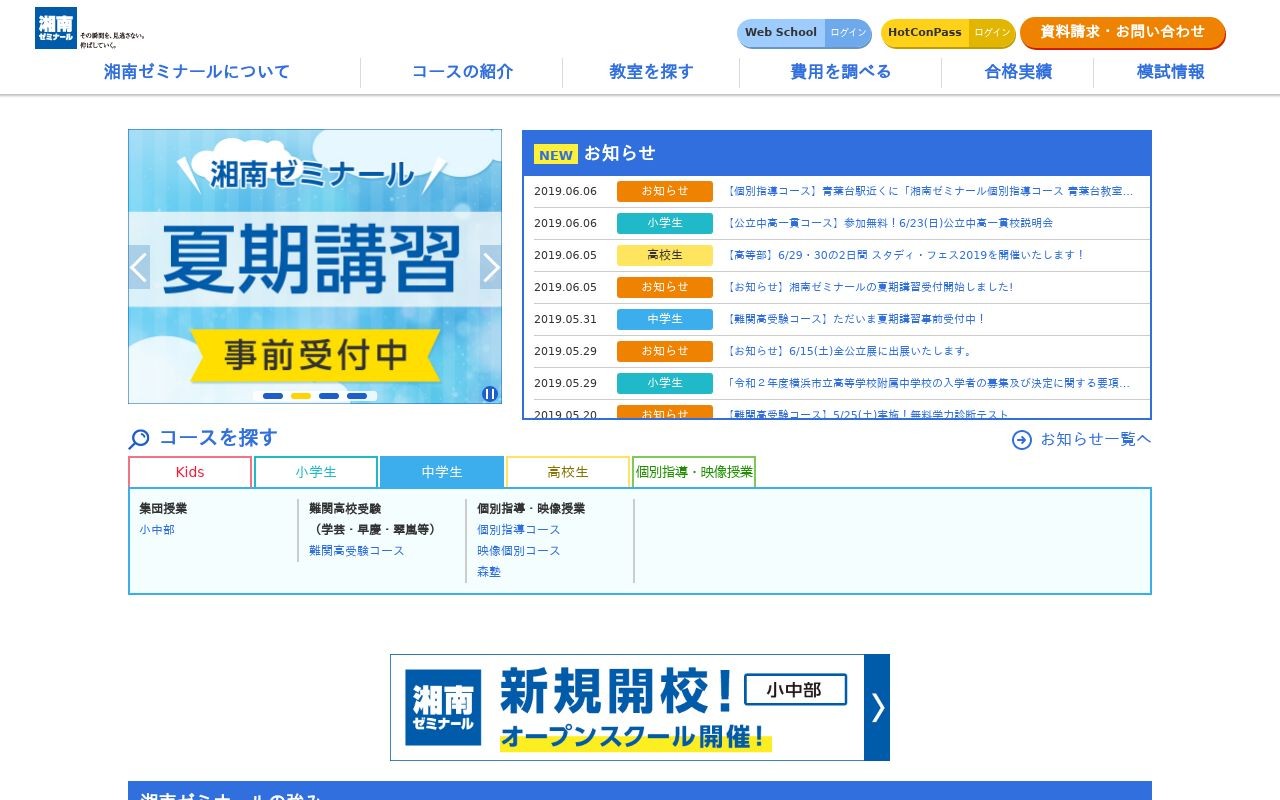Viewport: 1280px width, 800px height.
Task: Open 教室を探す menu
Action: pos(651,72)
